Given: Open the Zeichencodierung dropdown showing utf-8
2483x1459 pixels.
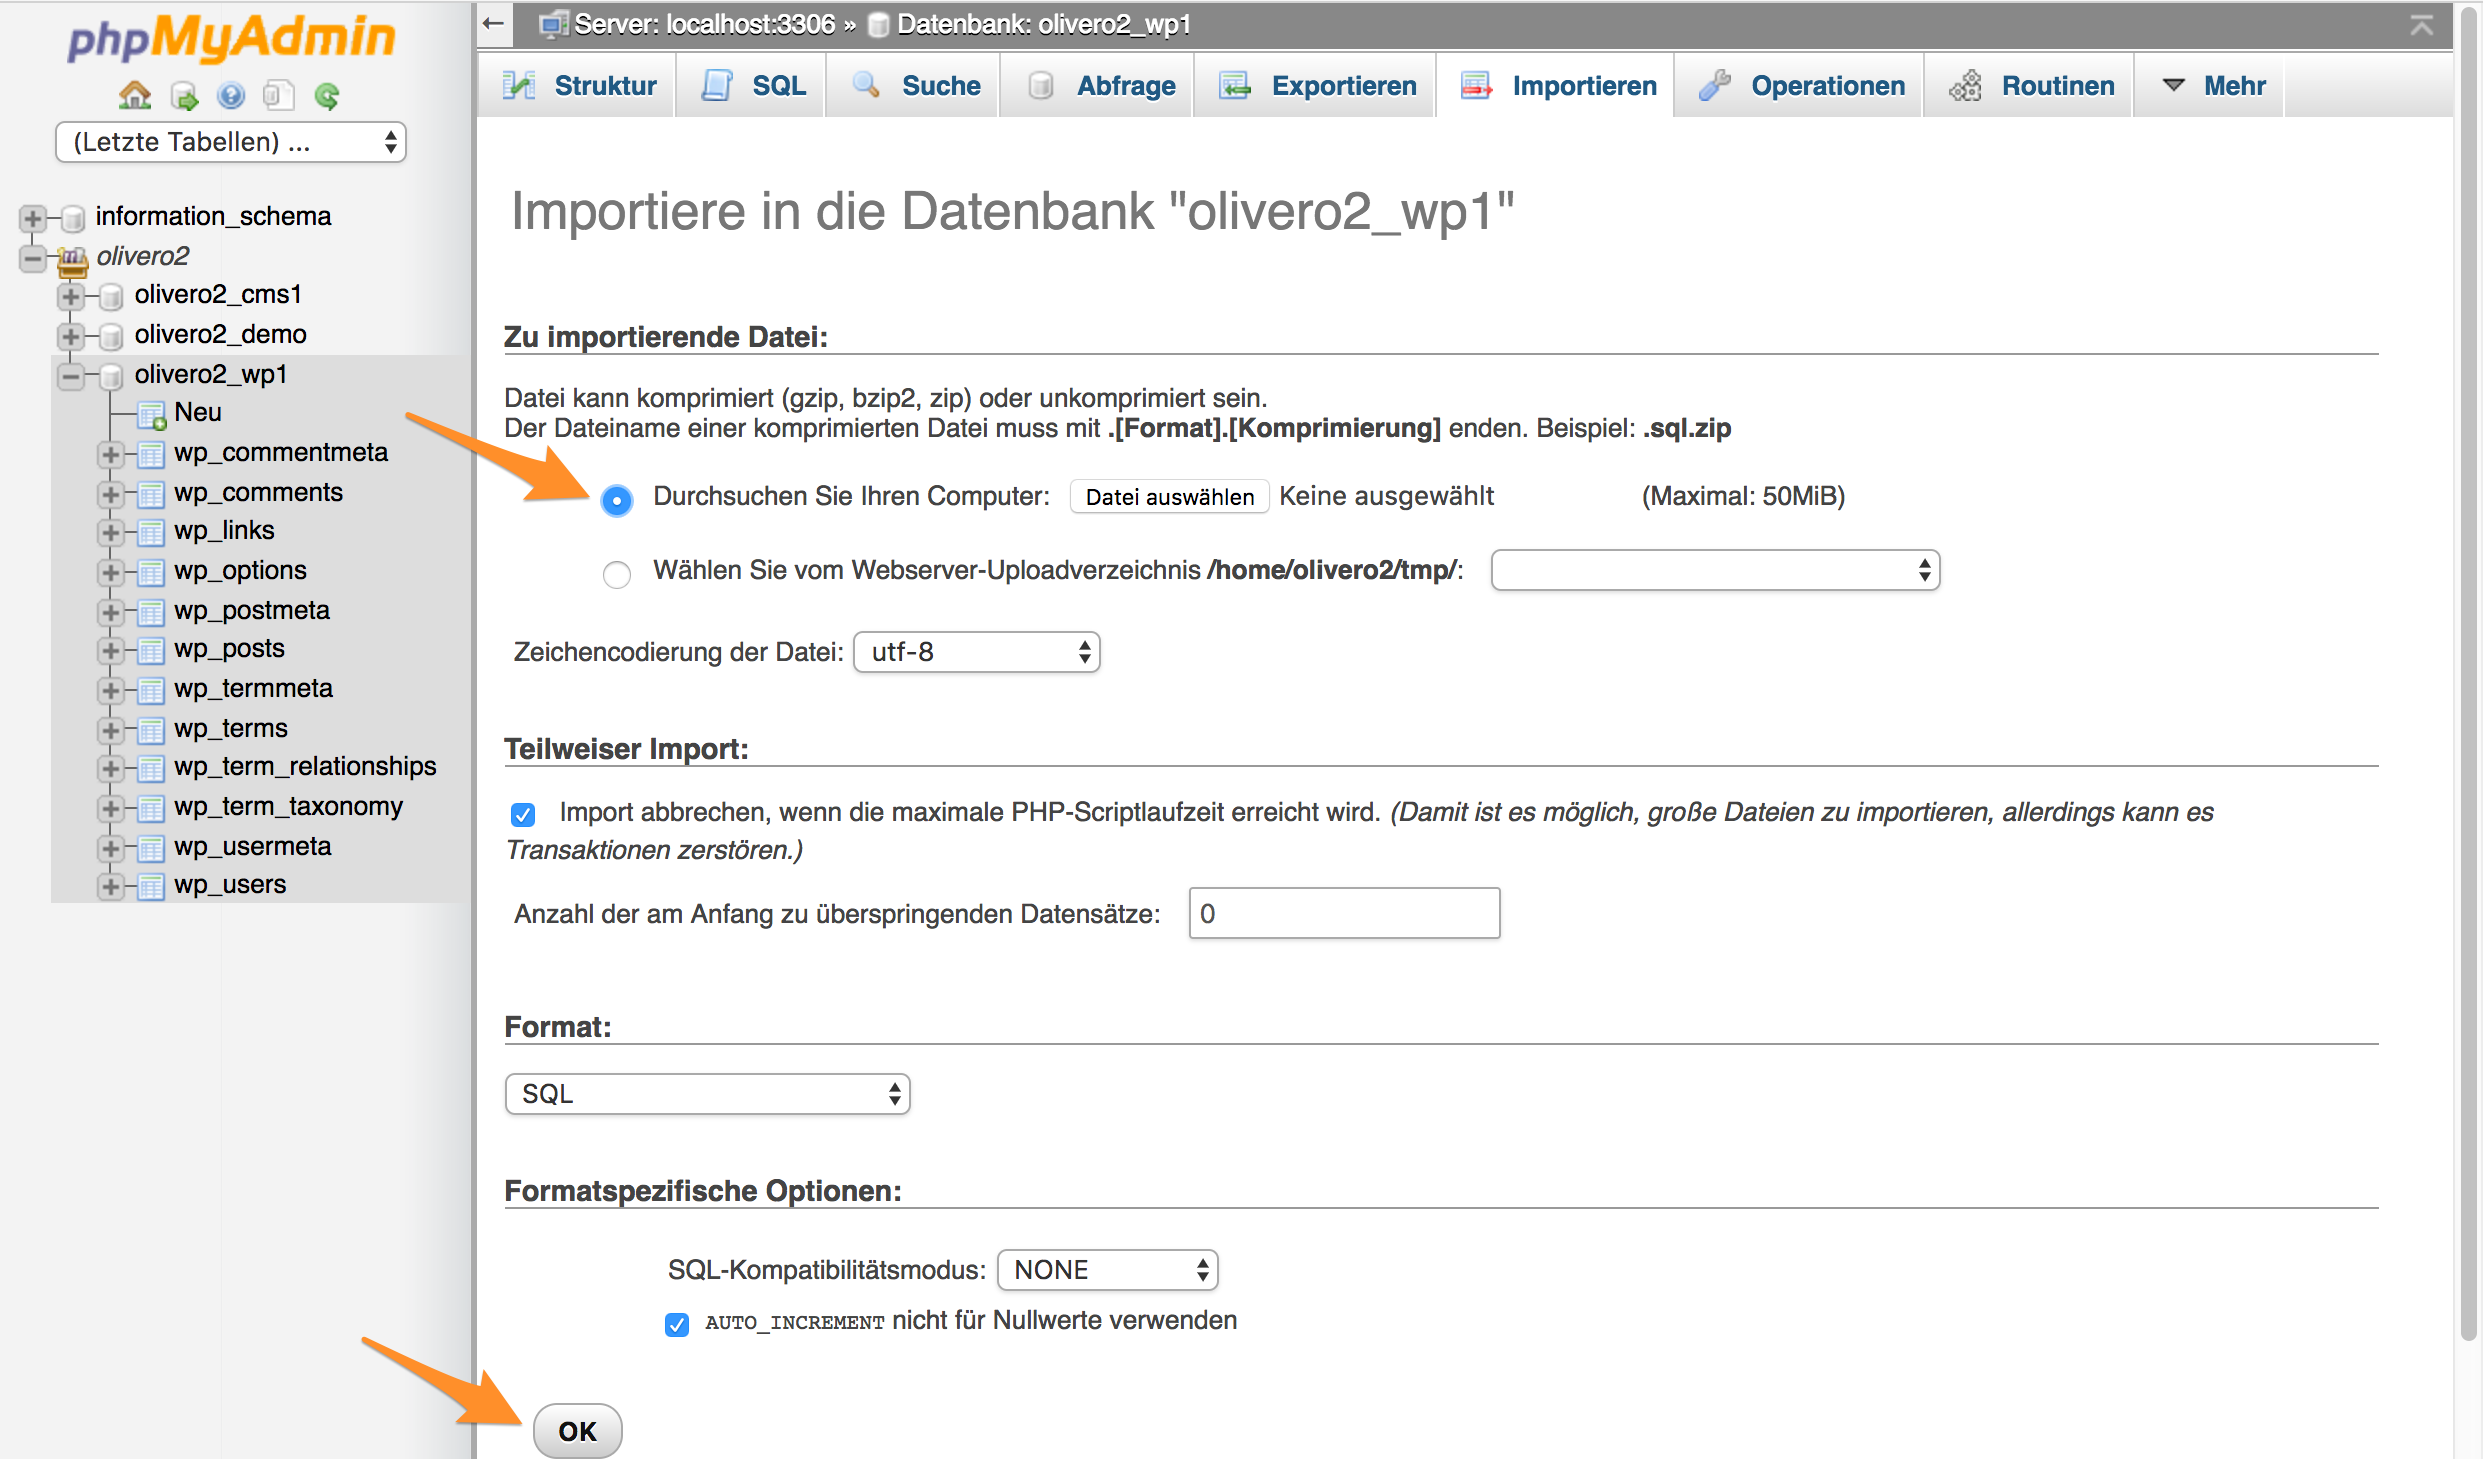Looking at the screenshot, I should pos(975,651).
